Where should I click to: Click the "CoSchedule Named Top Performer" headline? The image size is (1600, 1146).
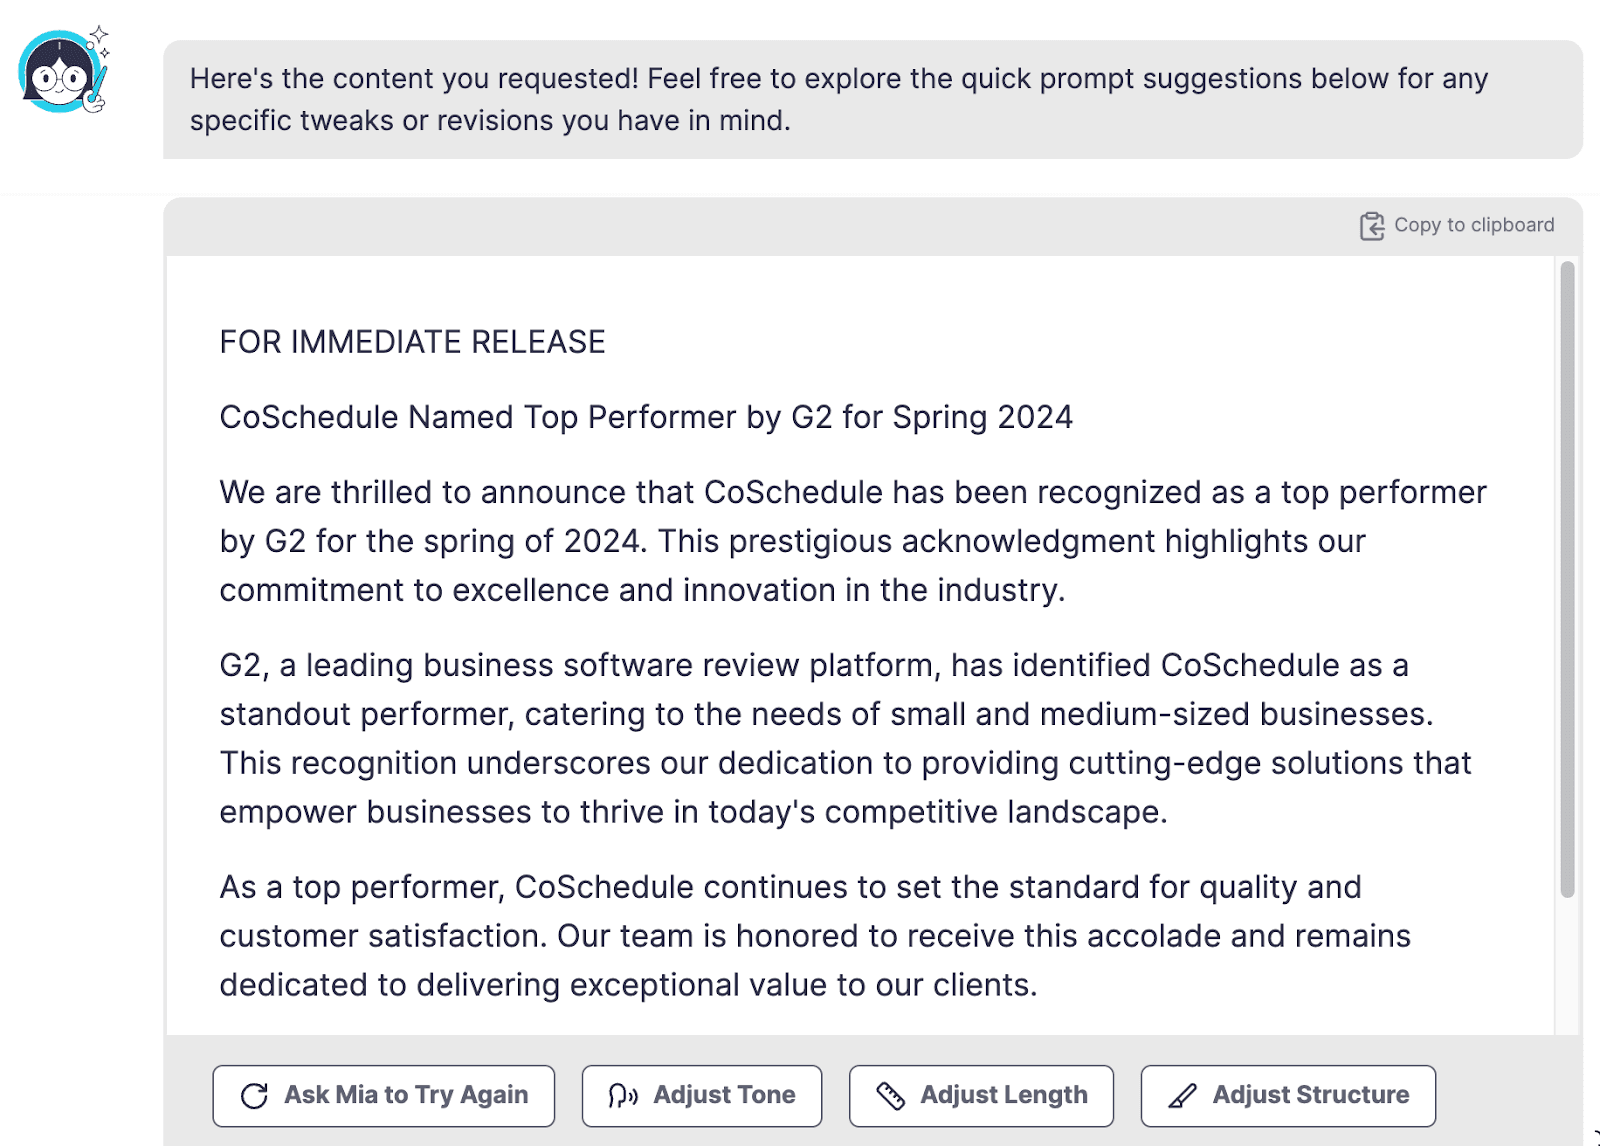click(x=646, y=417)
